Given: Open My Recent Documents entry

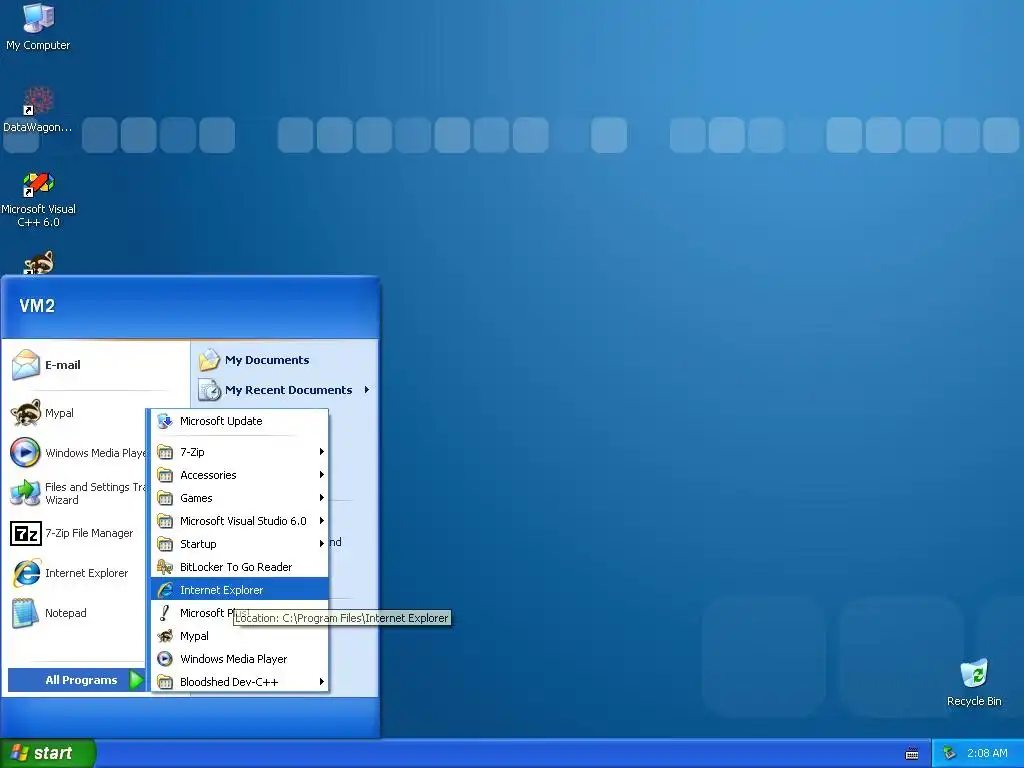Looking at the screenshot, I should (285, 390).
